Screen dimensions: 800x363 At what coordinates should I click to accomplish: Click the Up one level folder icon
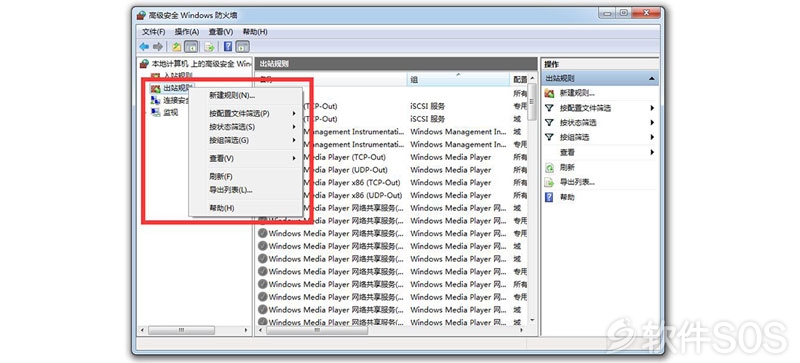pos(177,47)
